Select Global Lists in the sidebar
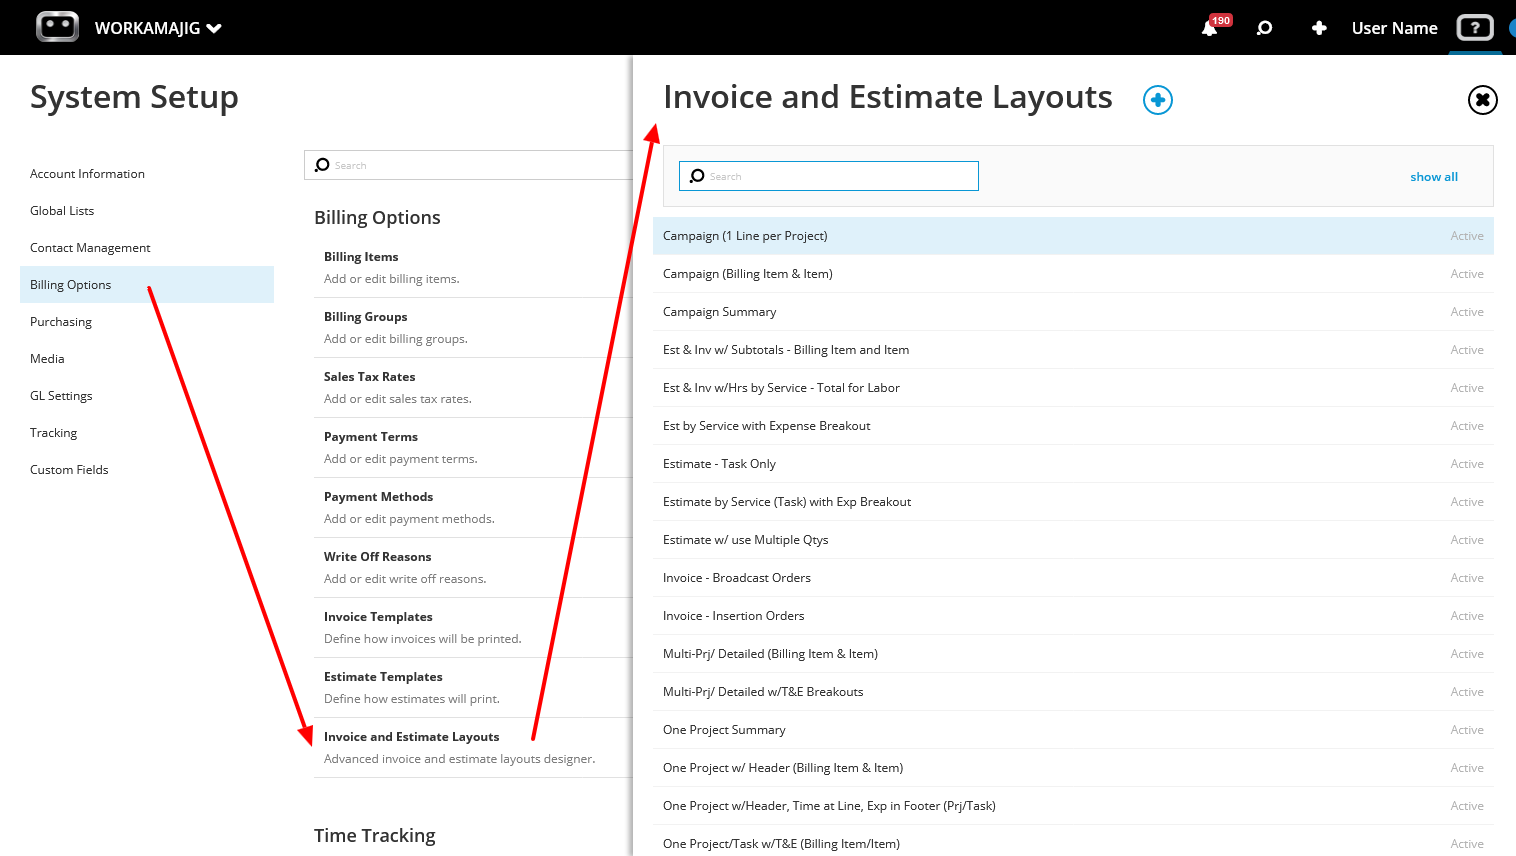The width and height of the screenshot is (1516, 856). point(147,211)
